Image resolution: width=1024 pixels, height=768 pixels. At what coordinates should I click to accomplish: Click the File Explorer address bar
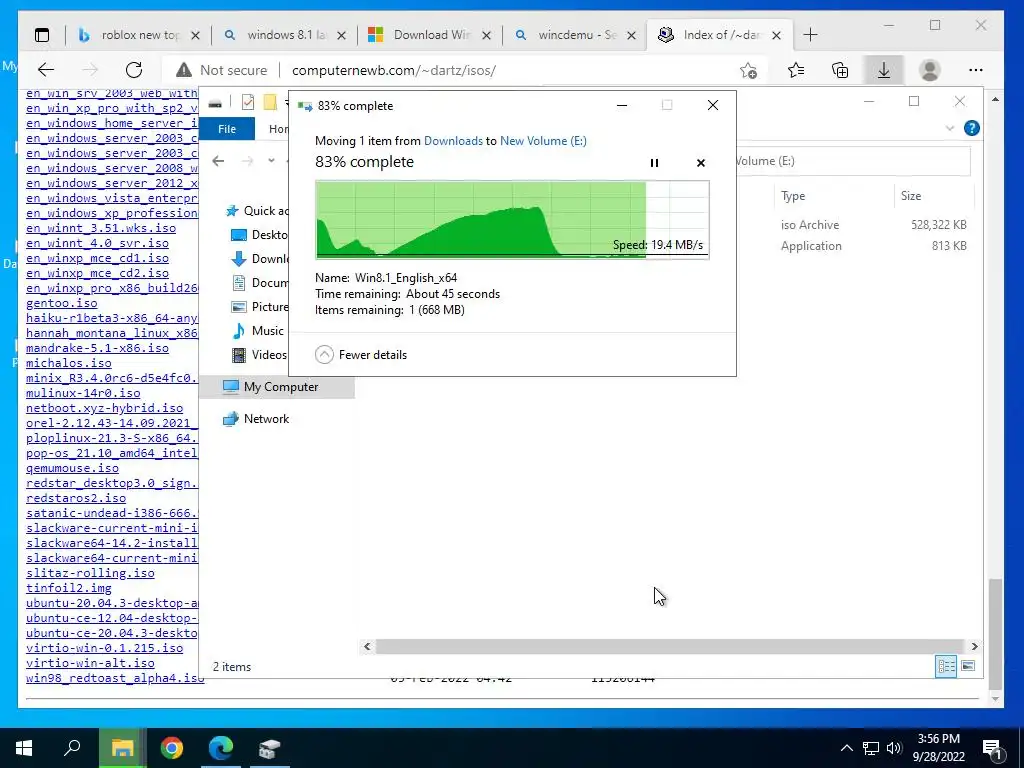[853, 161]
